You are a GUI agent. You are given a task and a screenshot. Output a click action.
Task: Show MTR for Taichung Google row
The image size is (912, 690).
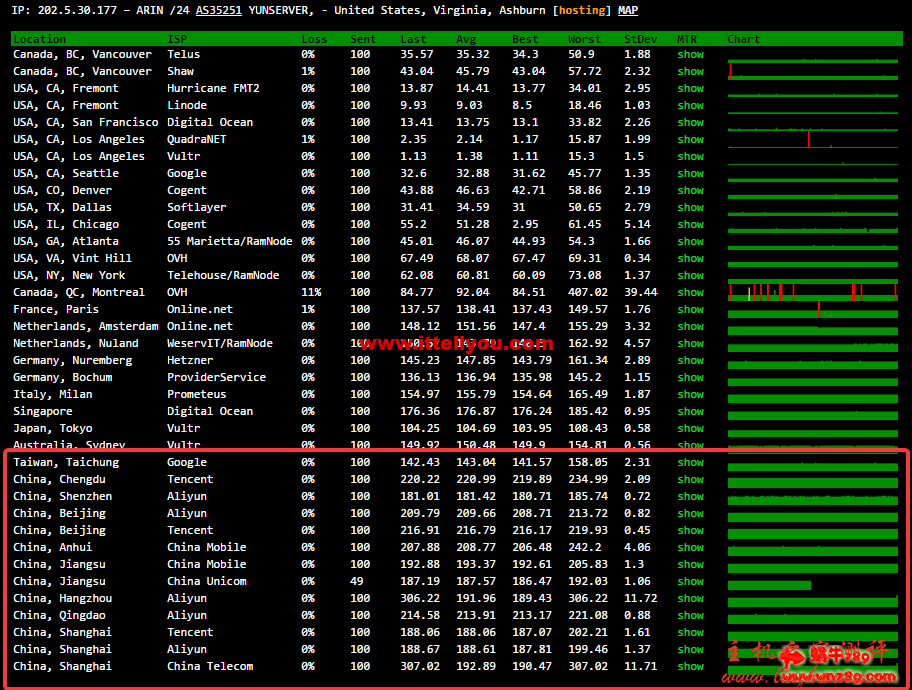(690, 462)
